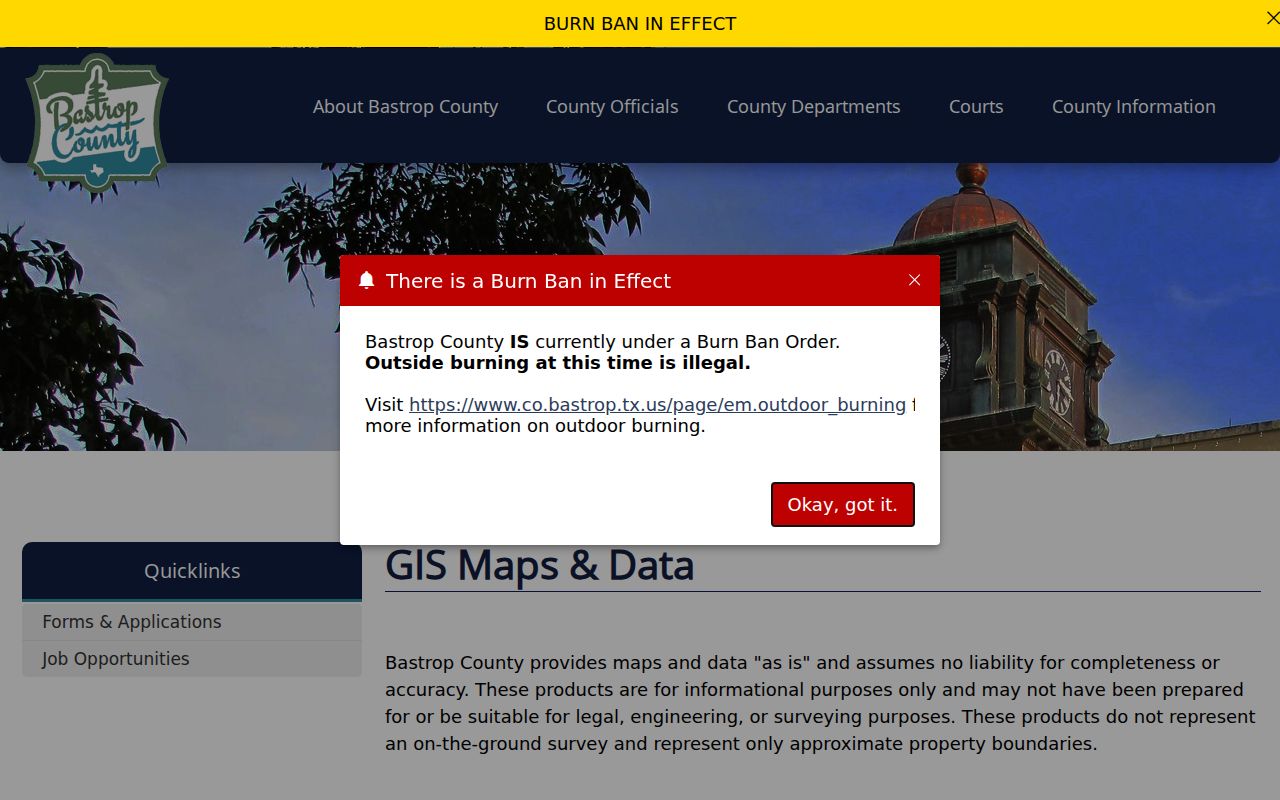This screenshot has height=800, width=1280.
Task: Open the Job Opportunities quicklink
Action: pos(192,659)
